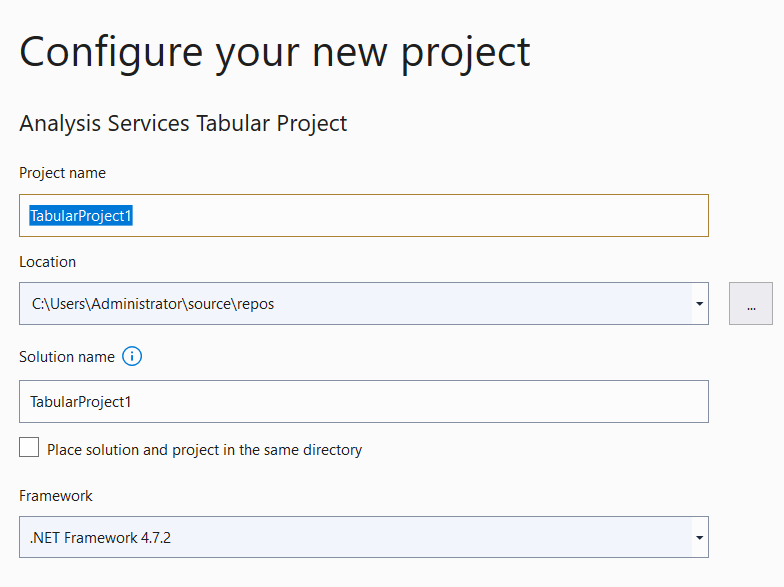784x587 pixels.
Task: Click the "Project name" label
Action: pos(62,173)
